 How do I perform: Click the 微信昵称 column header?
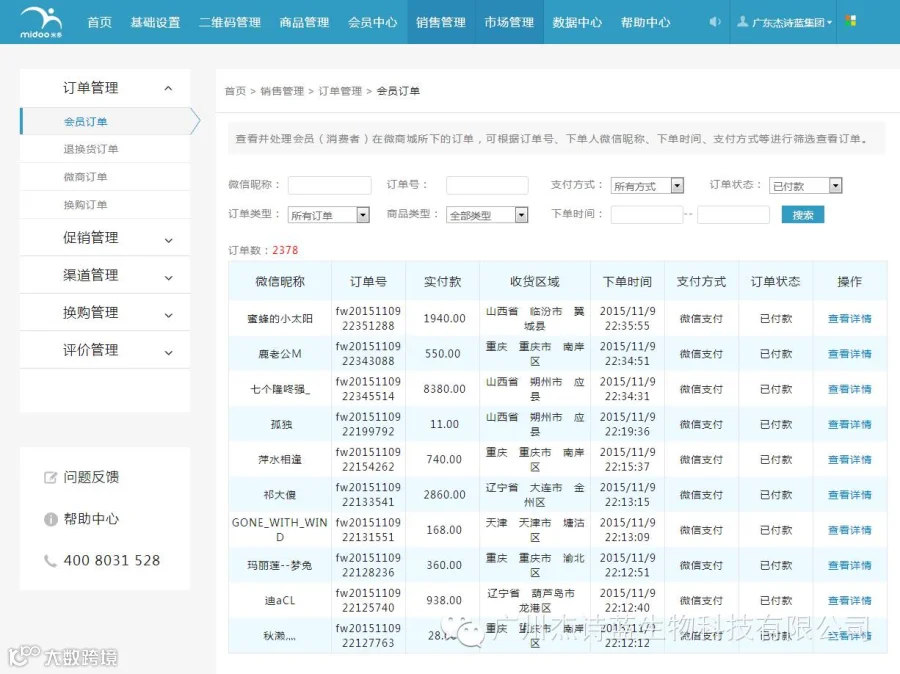280,281
